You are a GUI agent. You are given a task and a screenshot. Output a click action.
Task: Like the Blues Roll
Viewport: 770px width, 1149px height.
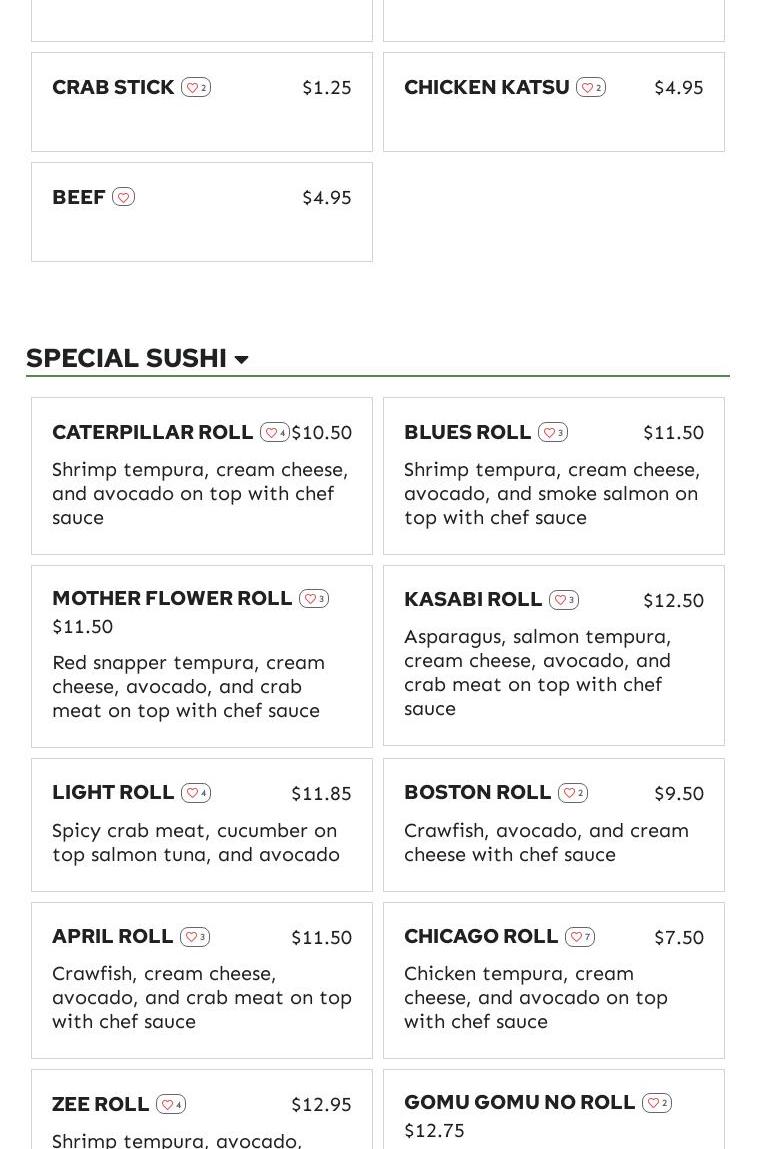(x=552, y=433)
